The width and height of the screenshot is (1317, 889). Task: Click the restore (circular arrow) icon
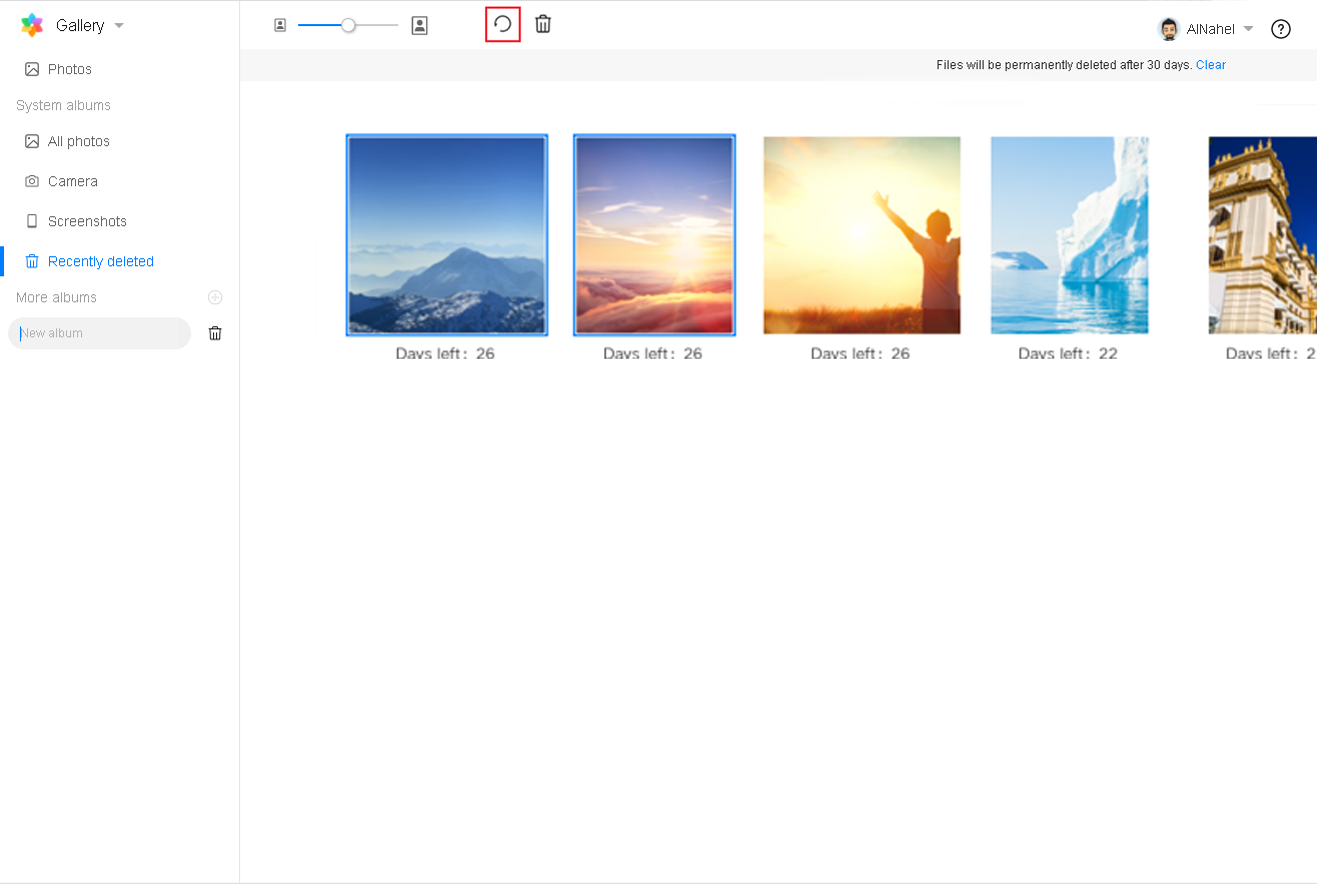pyautogui.click(x=503, y=25)
